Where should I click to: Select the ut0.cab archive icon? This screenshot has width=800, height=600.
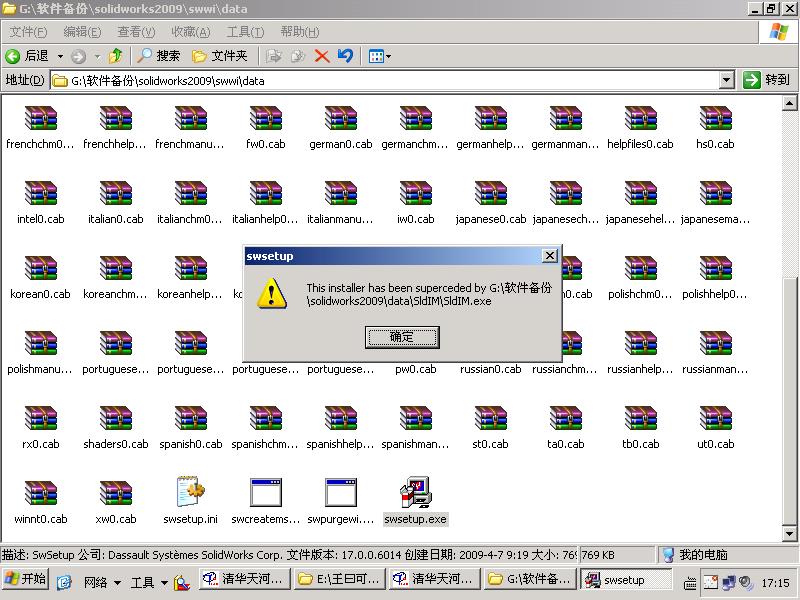[715, 418]
